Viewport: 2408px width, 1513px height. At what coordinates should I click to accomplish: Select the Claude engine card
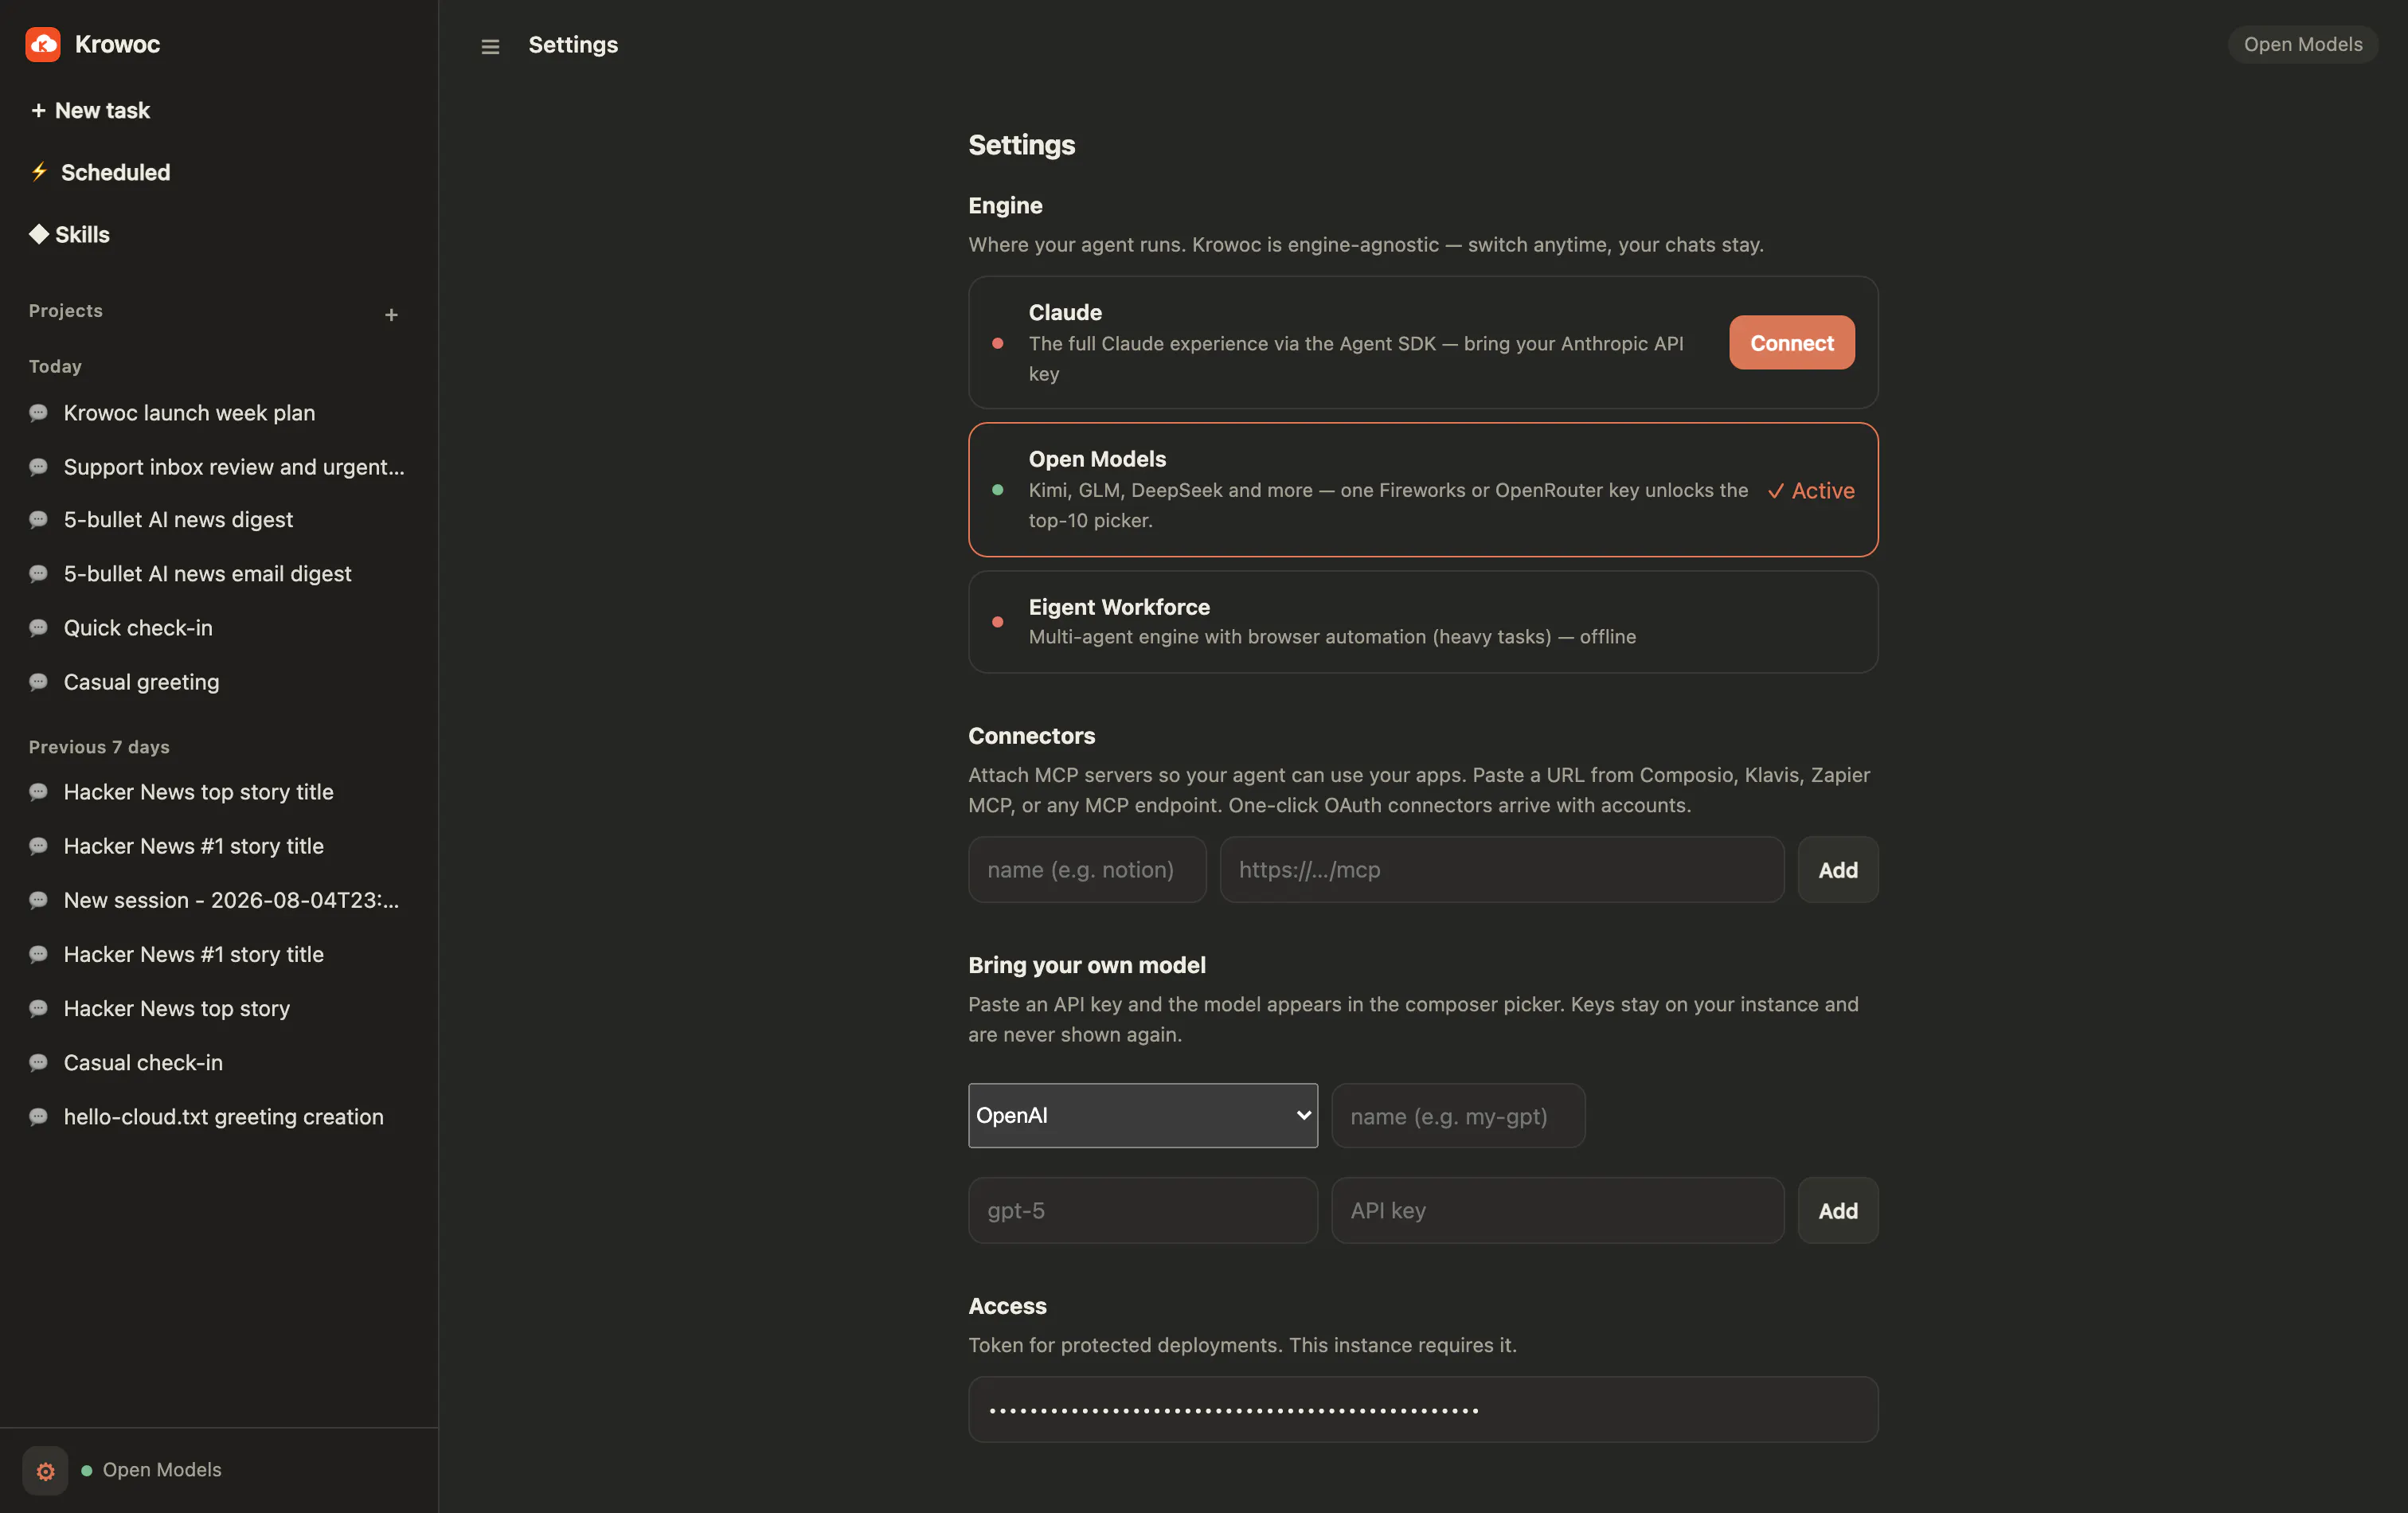coord(1422,342)
